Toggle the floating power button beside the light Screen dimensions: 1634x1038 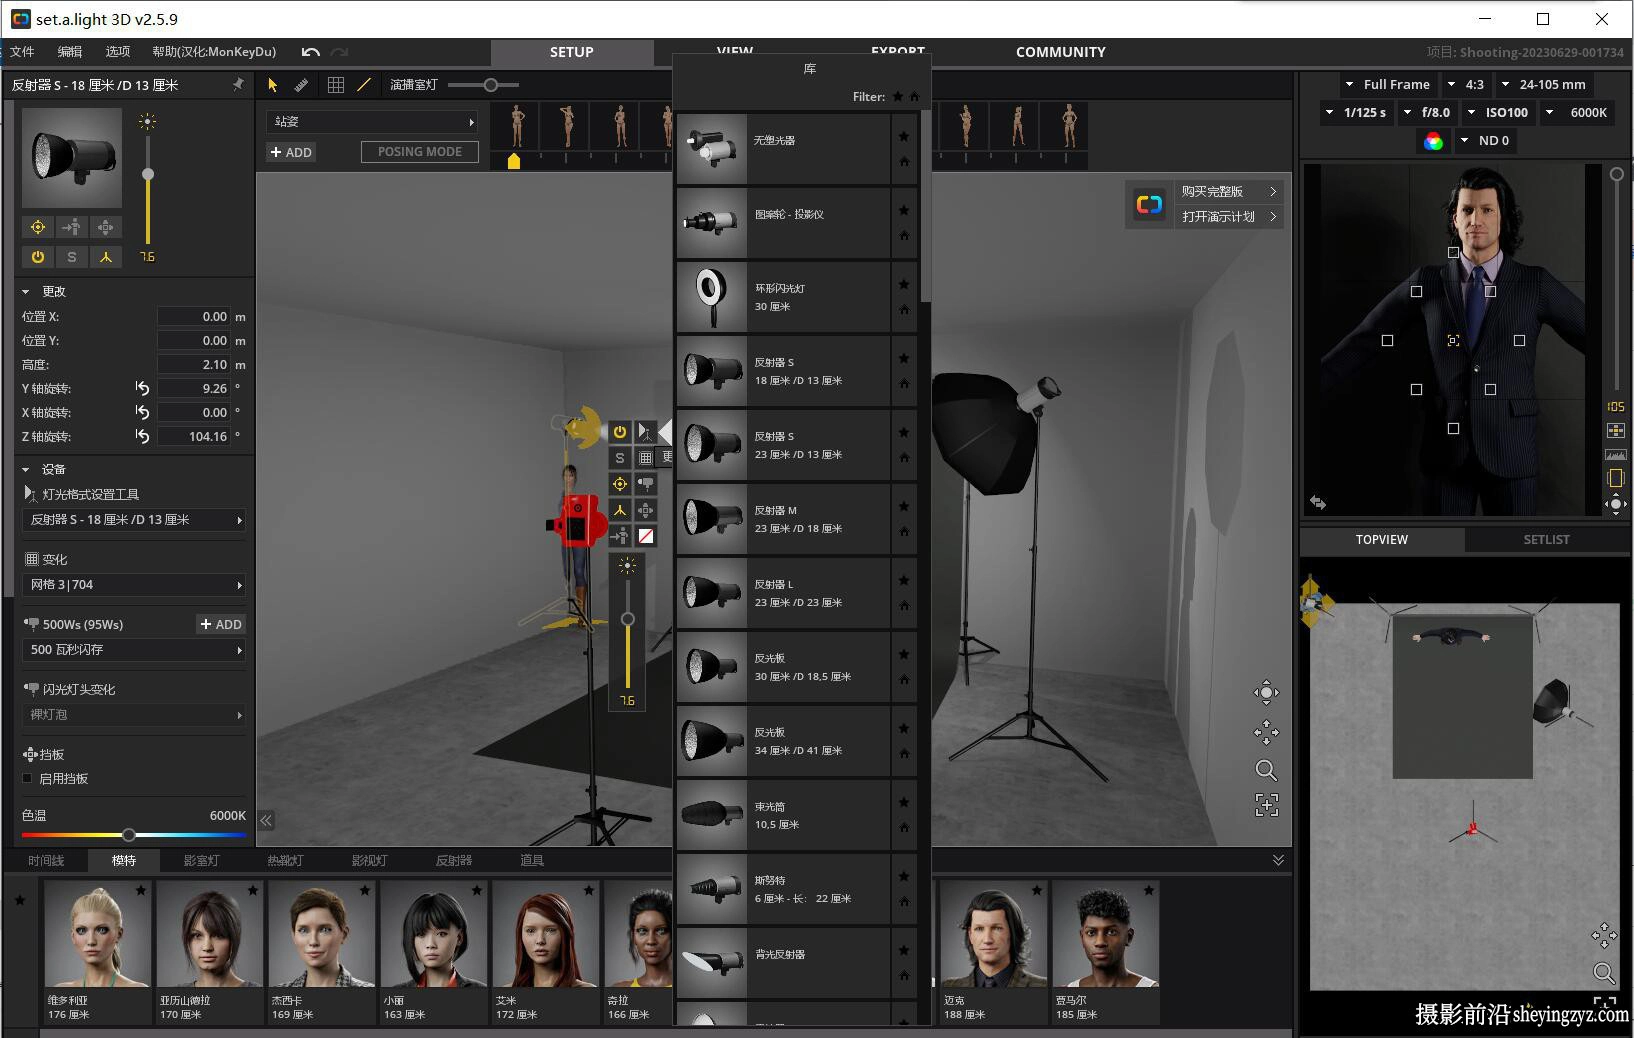click(x=620, y=432)
